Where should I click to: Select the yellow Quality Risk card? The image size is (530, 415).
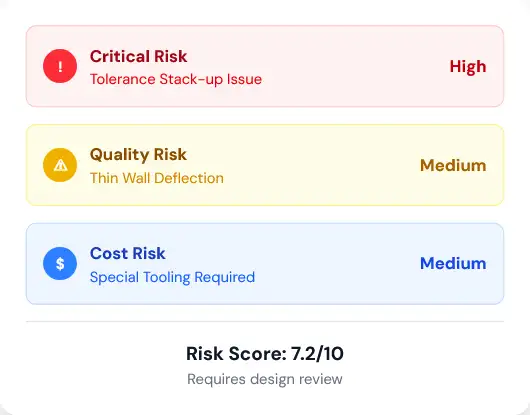click(x=265, y=165)
